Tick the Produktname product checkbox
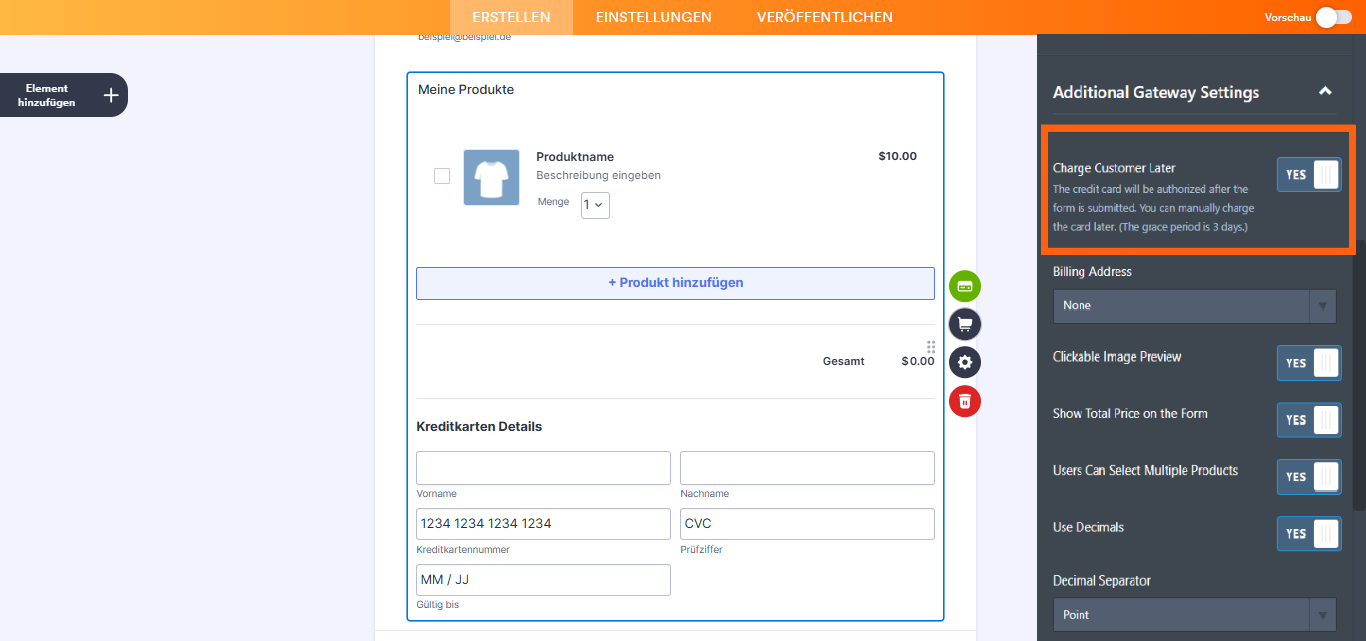 [442, 176]
